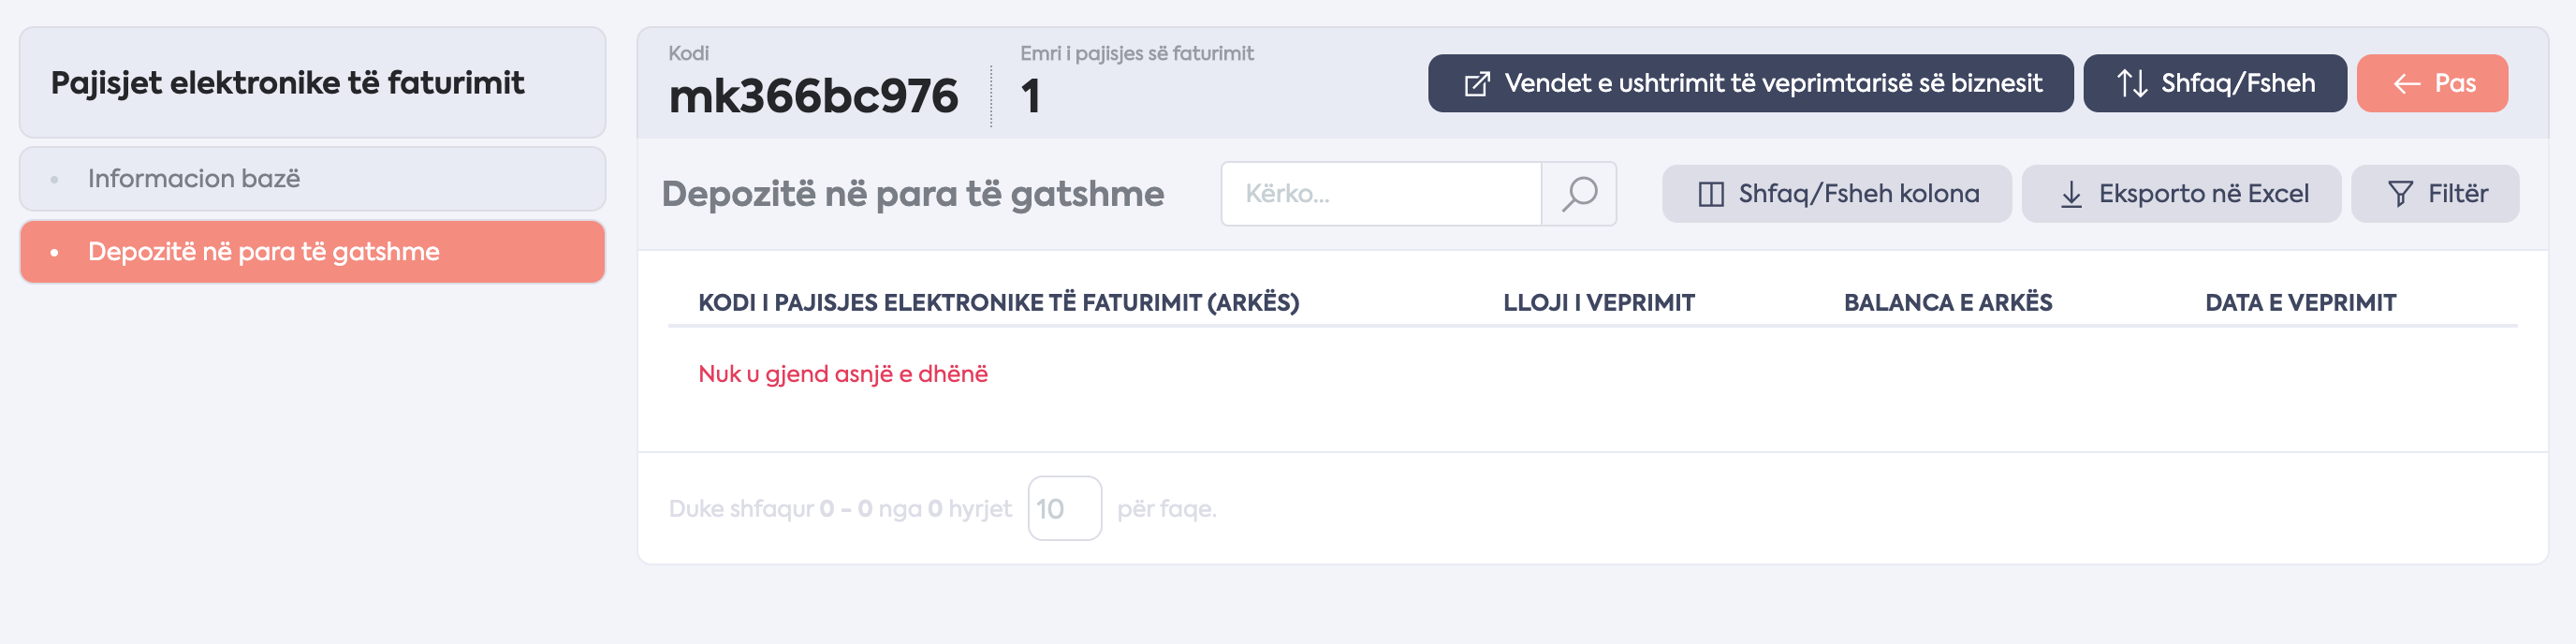Screen dimensions: 2576x644
Task: Click the left arrow icon on Pas
Action: click(x=2407, y=84)
